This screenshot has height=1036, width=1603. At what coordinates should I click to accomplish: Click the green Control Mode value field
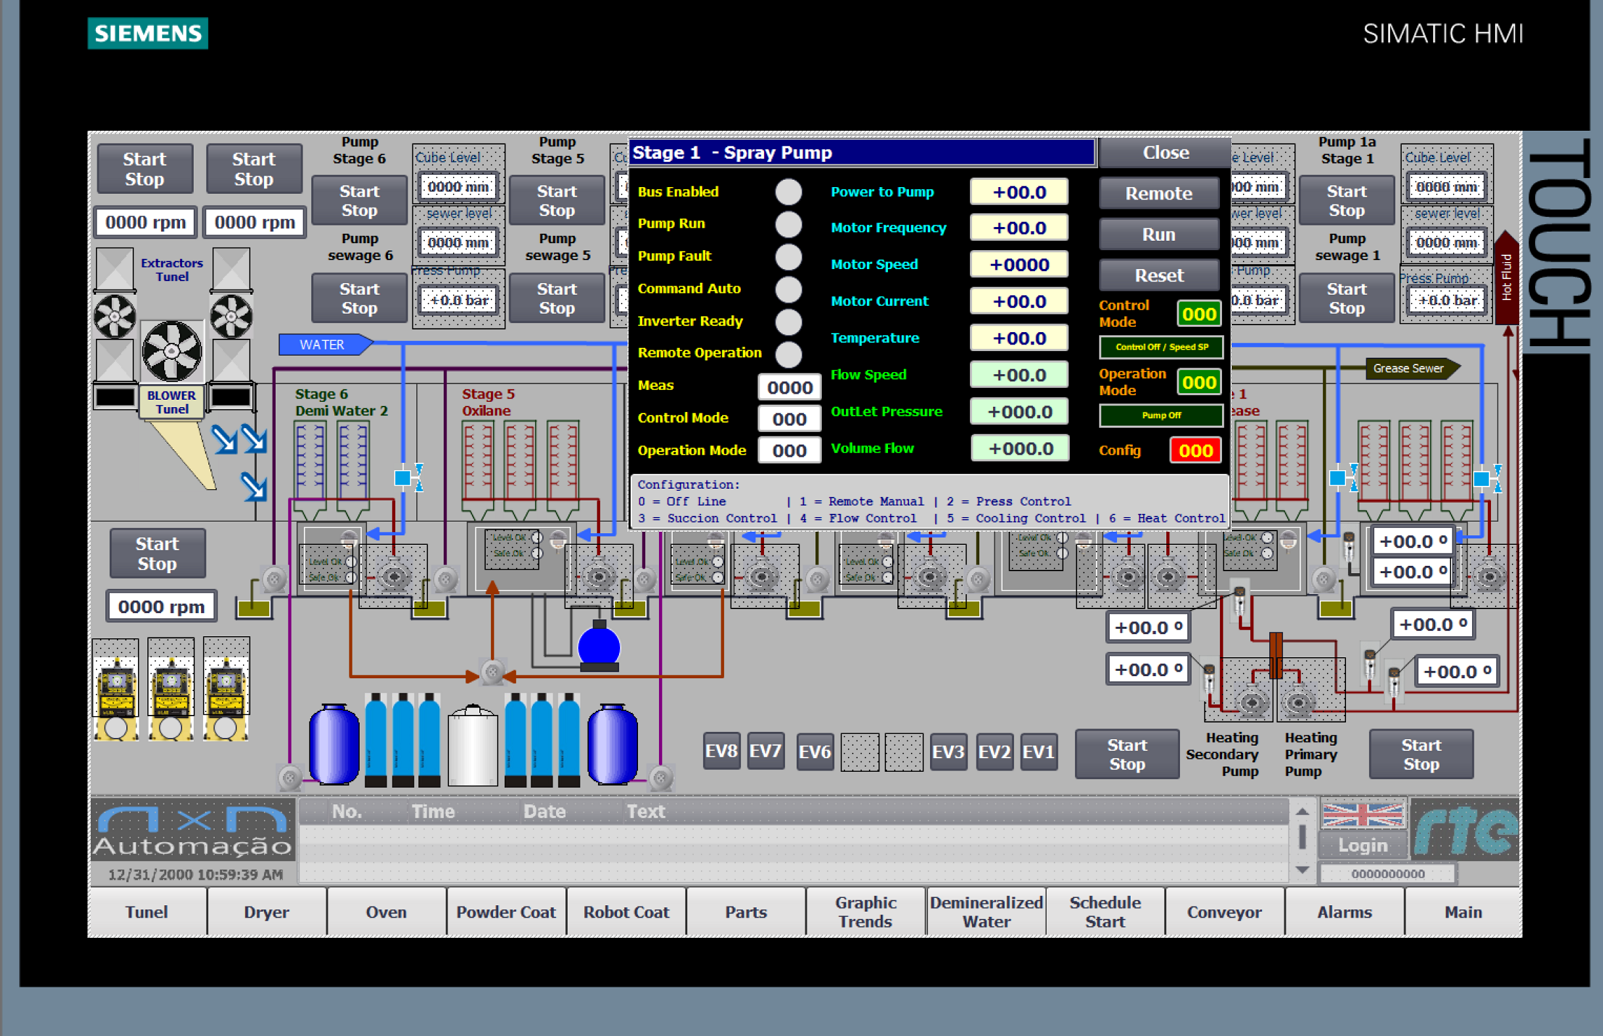[1199, 314]
